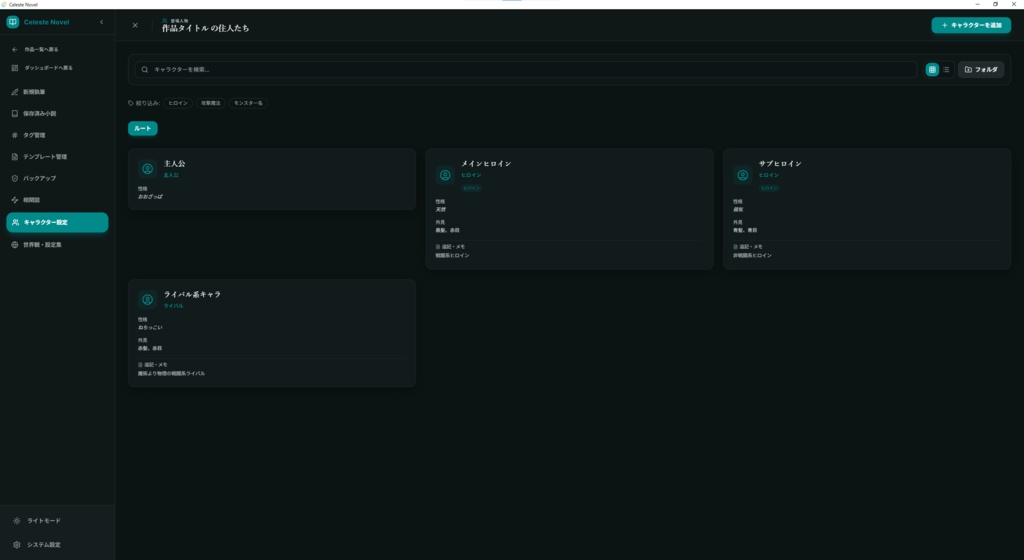
Task: Open システム設定 at sidebar bottom
Action: point(57,544)
